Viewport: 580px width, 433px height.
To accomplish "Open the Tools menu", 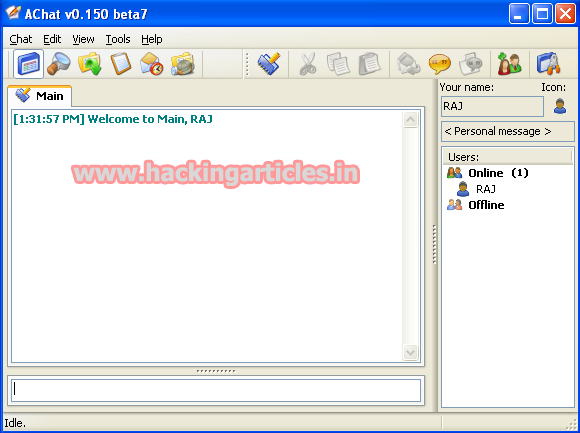I will (x=118, y=39).
